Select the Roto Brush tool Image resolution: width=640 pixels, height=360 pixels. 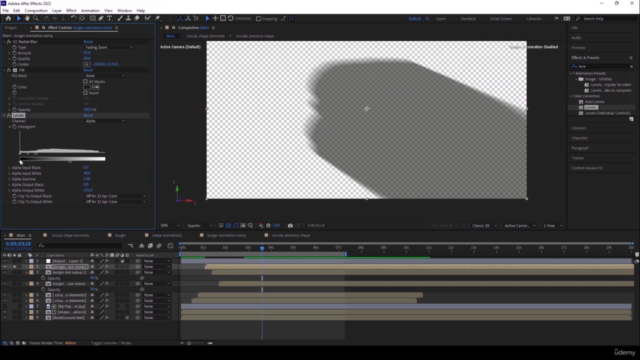click(x=147, y=18)
